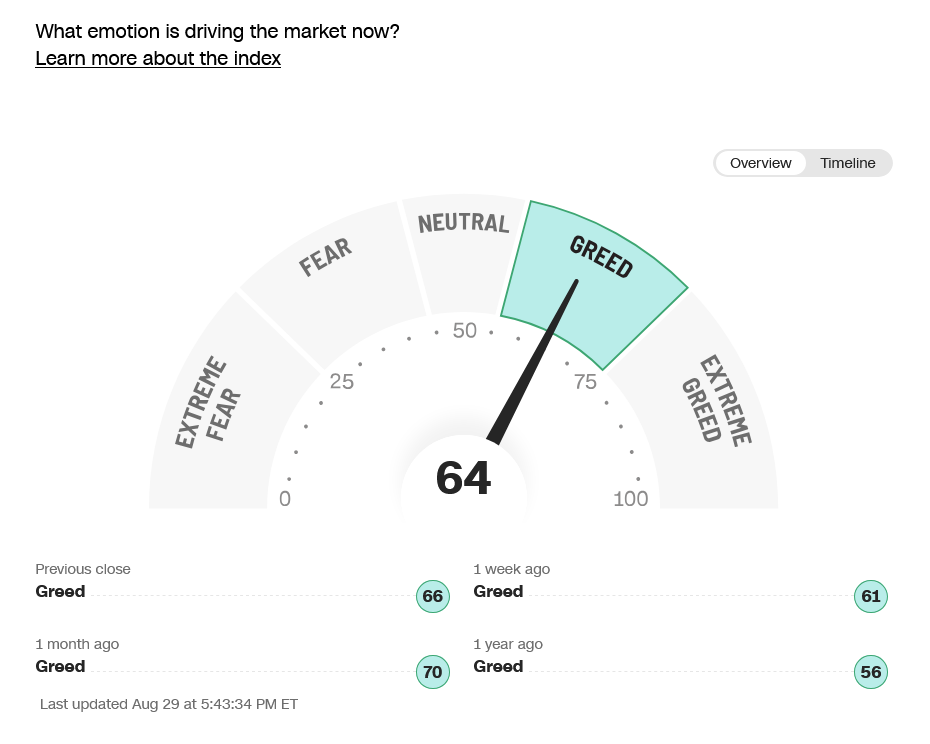Click the 1 month ago 70 badge

[x=433, y=672]
